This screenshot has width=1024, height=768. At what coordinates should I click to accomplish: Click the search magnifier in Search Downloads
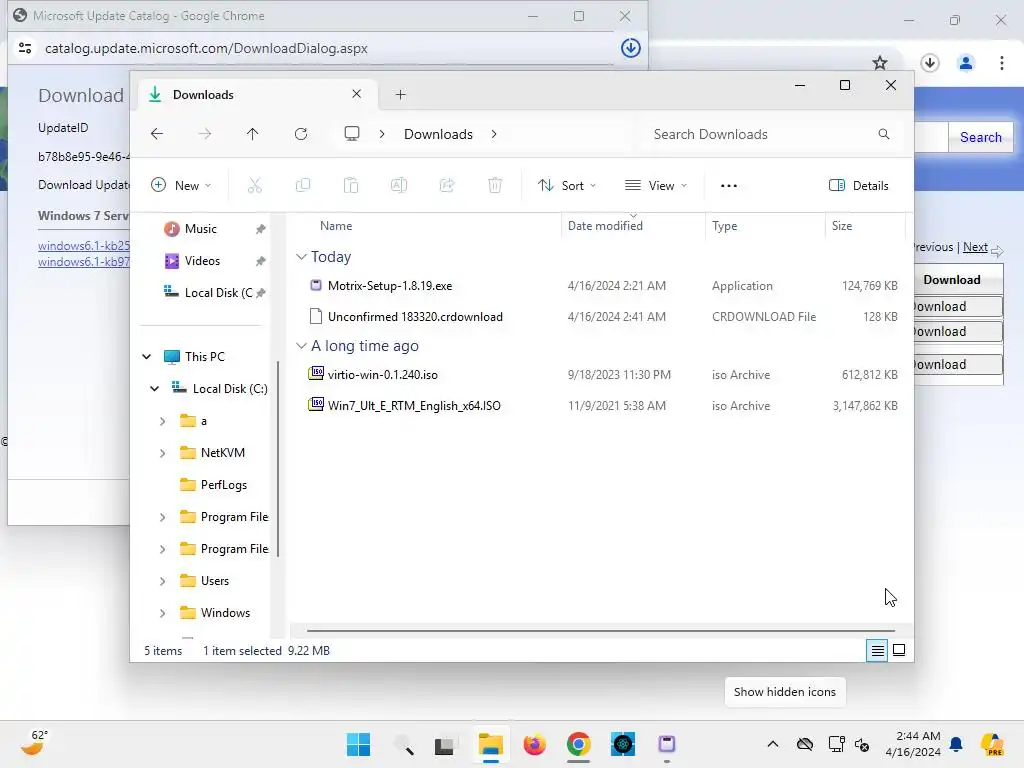pos(884,134)
